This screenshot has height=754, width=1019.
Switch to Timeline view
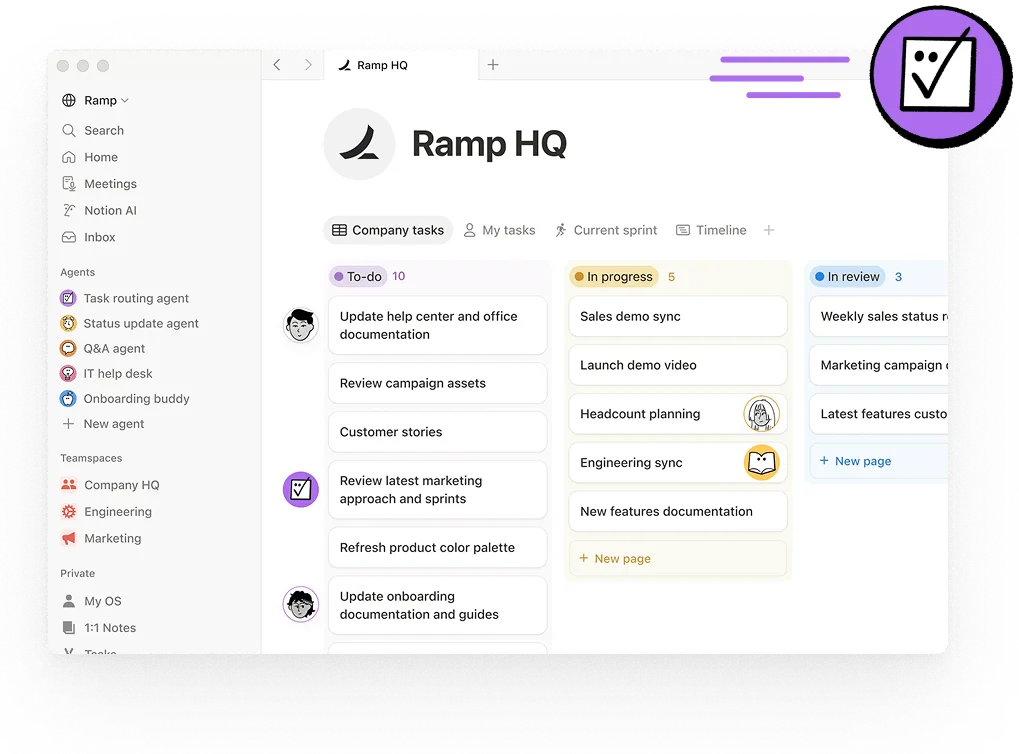(x=711, y=230)
